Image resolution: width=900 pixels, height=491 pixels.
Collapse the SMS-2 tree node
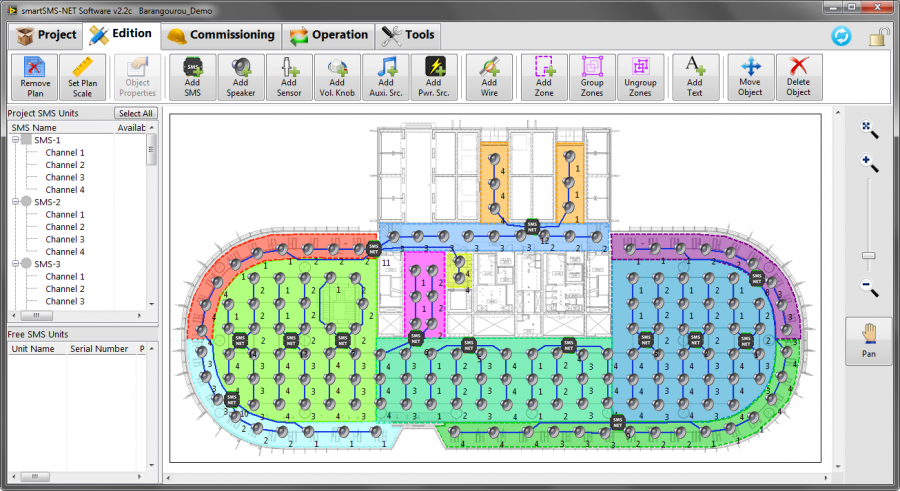point(15,202)
